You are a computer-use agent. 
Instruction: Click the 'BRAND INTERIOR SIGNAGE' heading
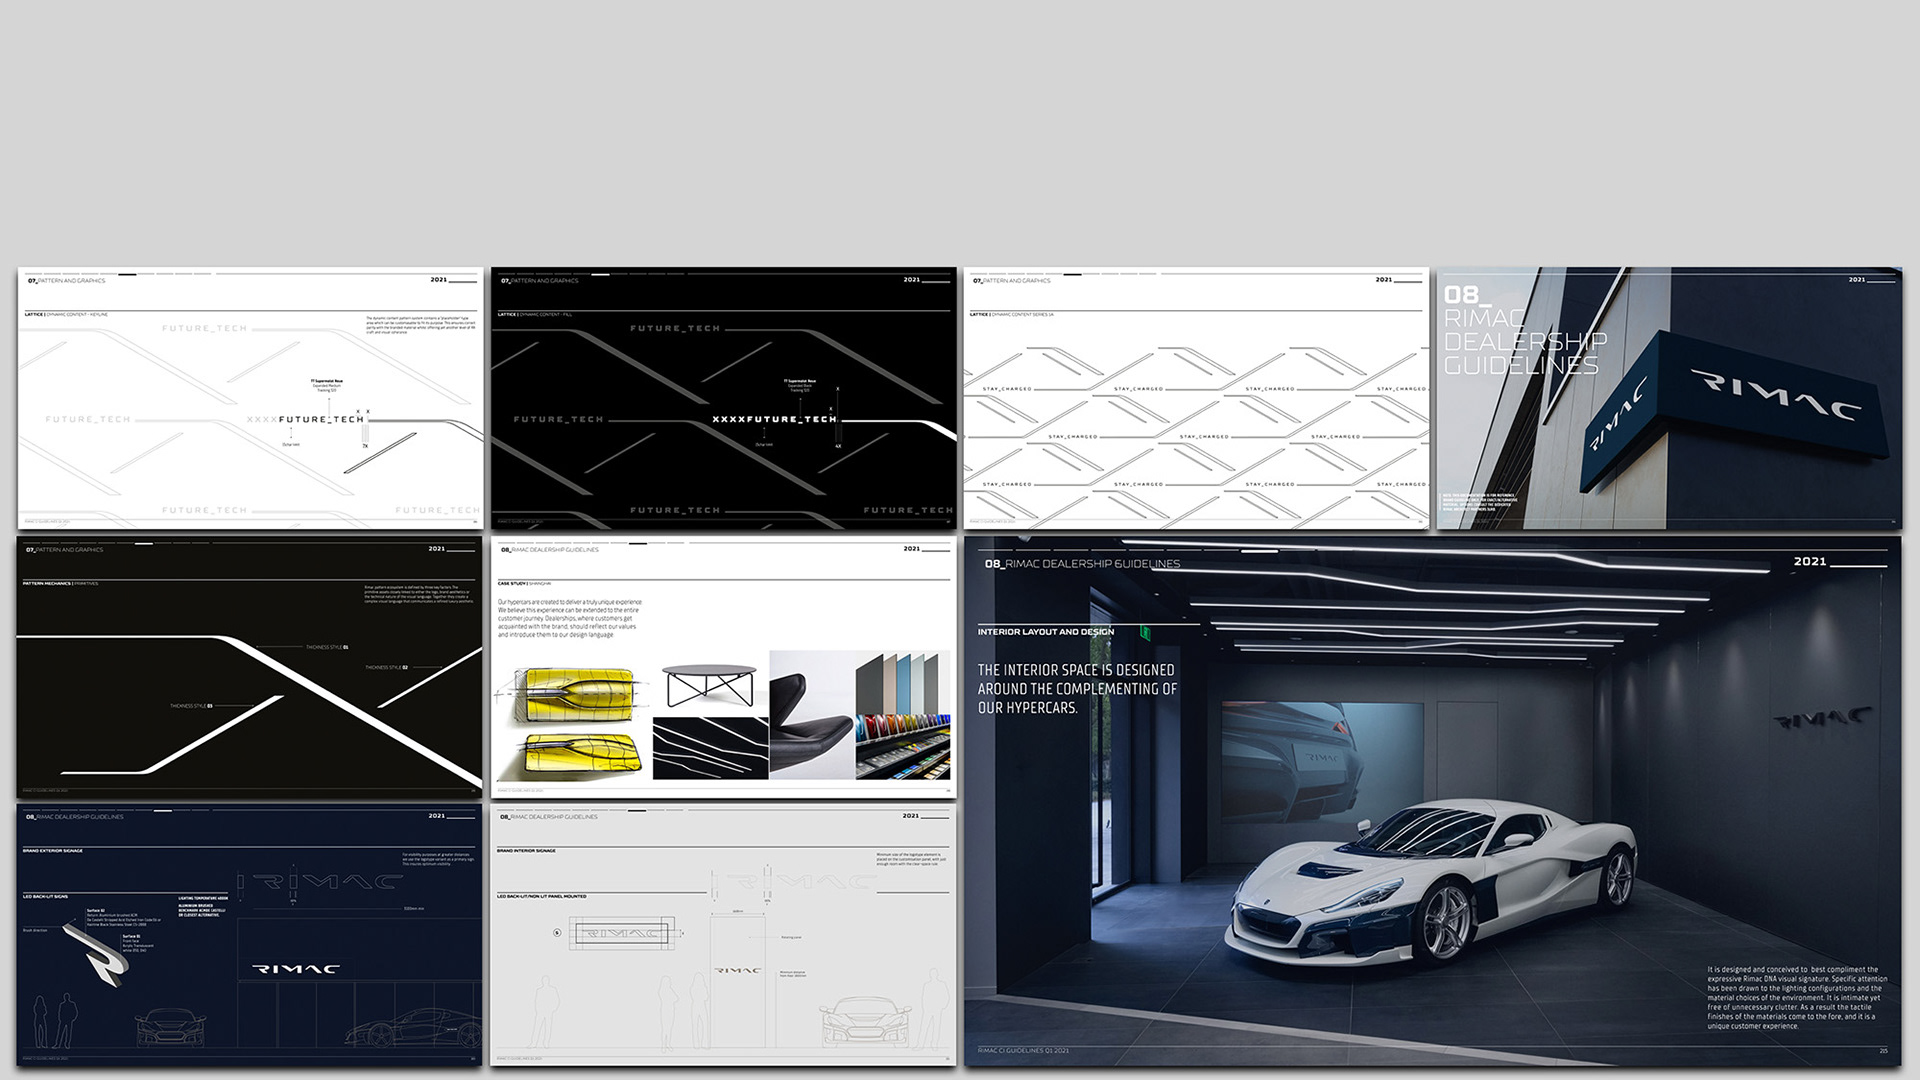526,851
